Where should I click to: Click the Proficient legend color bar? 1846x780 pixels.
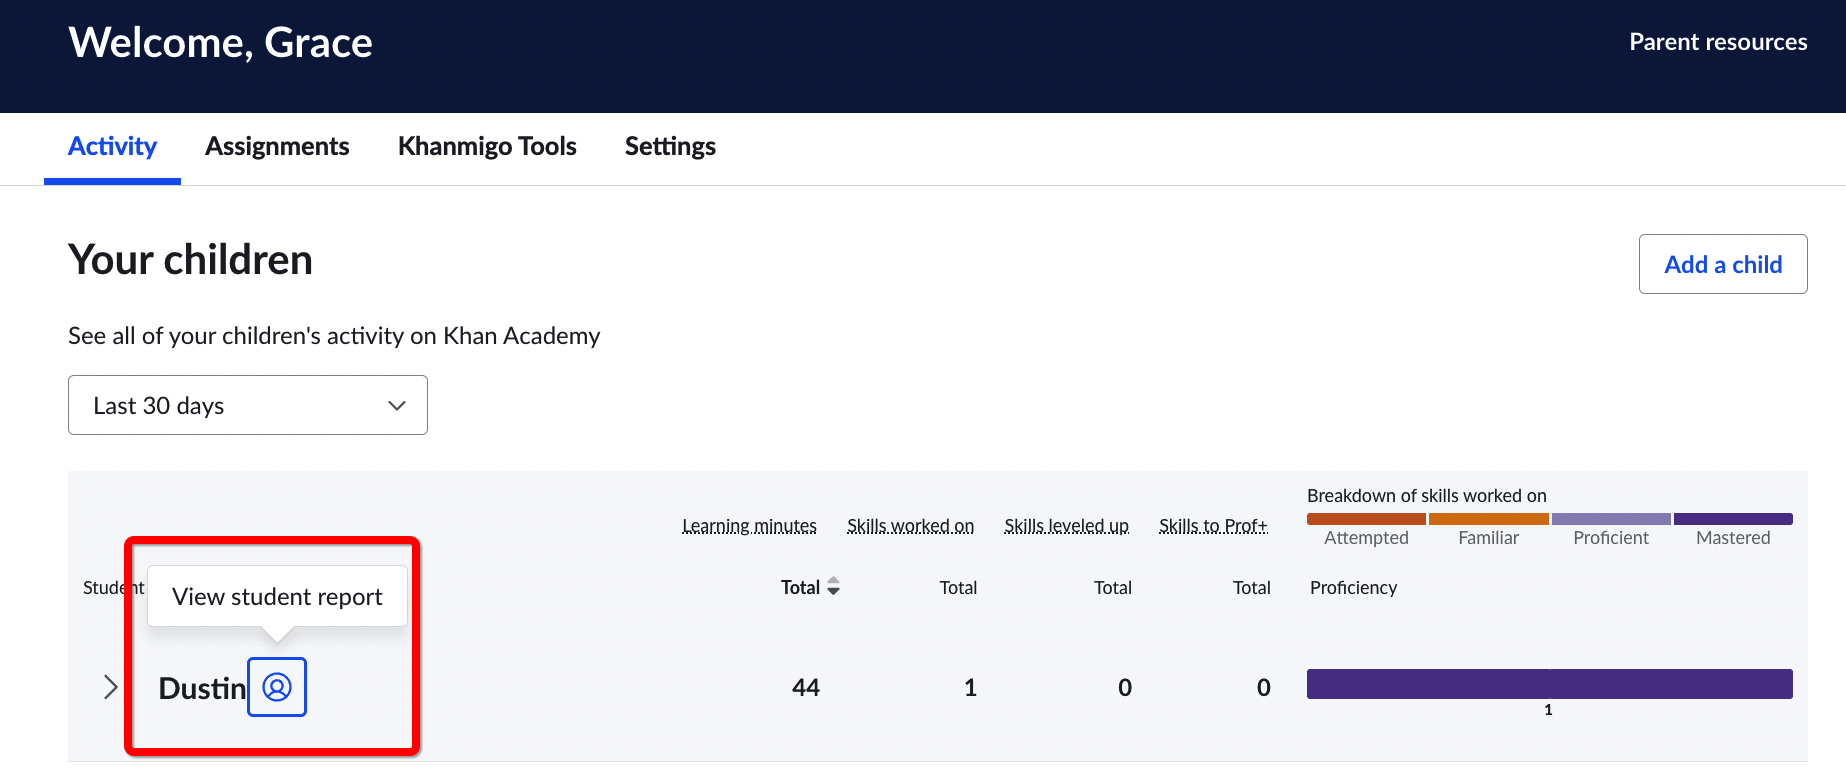(x=1611, y=519)
